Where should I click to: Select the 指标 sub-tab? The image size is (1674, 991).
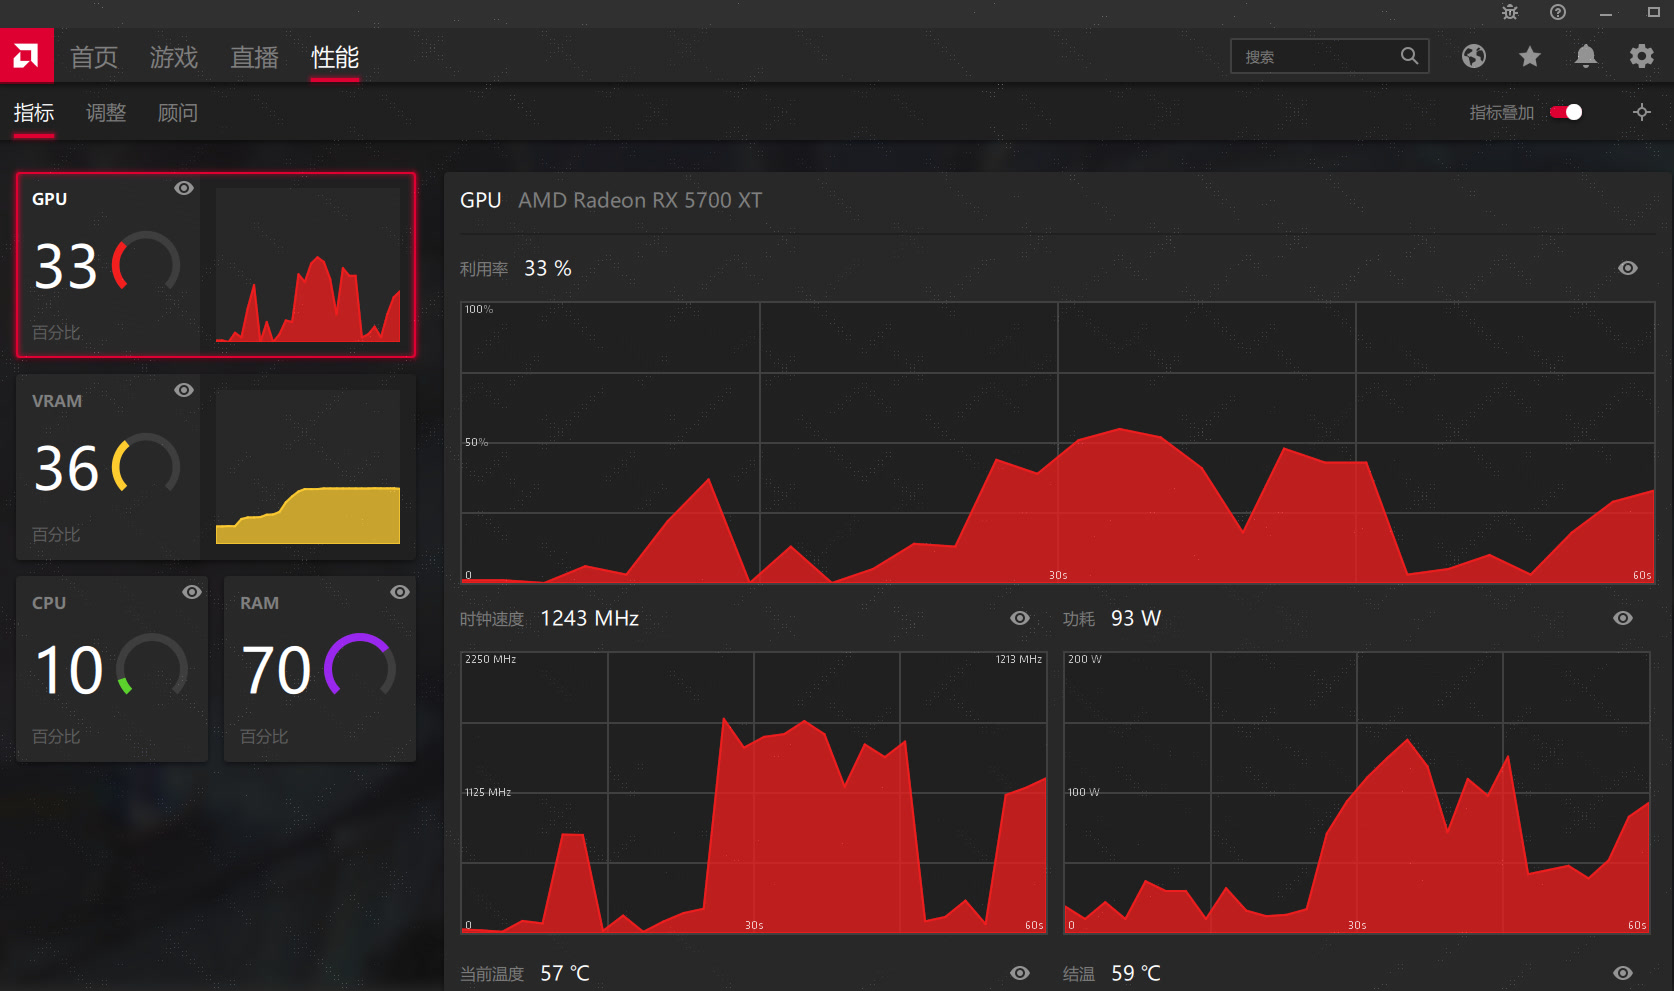coord(34,113)
